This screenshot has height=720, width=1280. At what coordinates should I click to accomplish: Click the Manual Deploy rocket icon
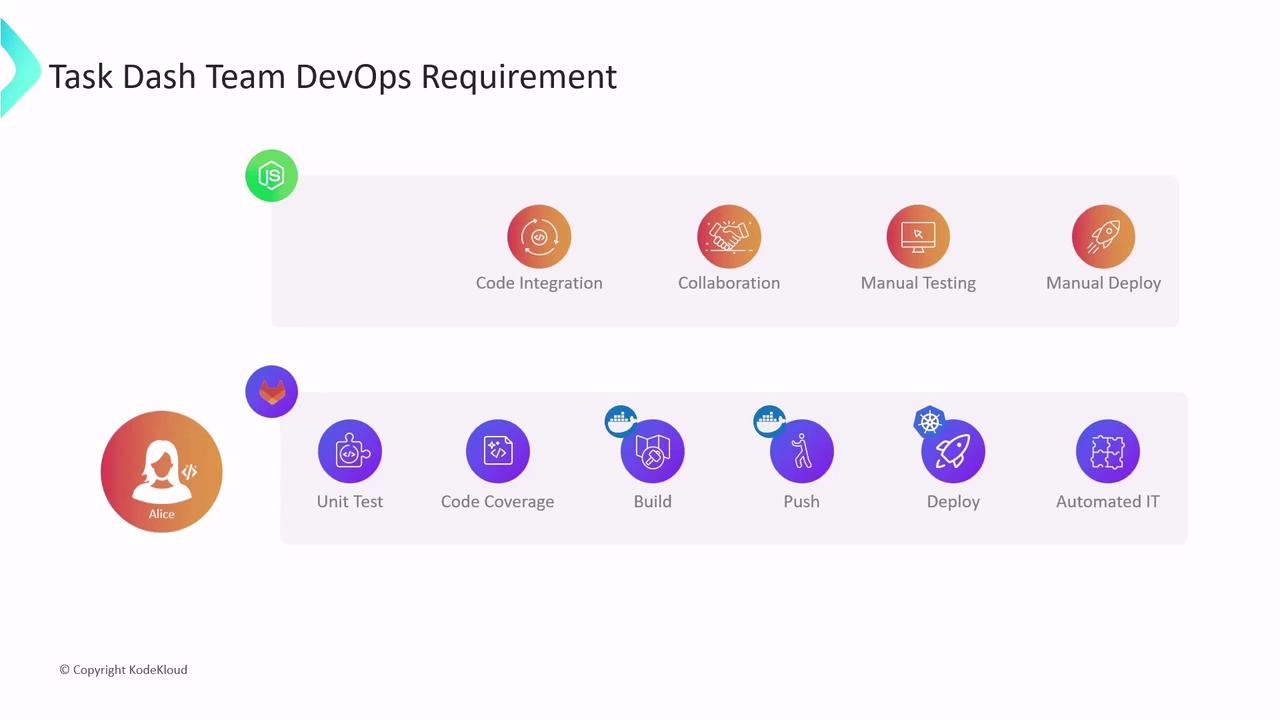click(x=1103, y=237)
